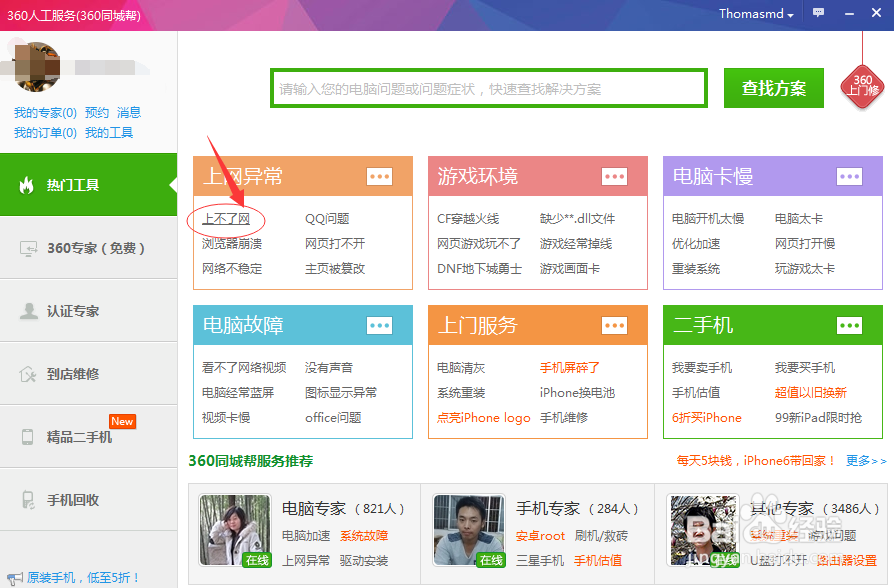The height and width of the screenshot is (588, 894).
Task: Select 优化加速 link
Action: tap(696, 244)
